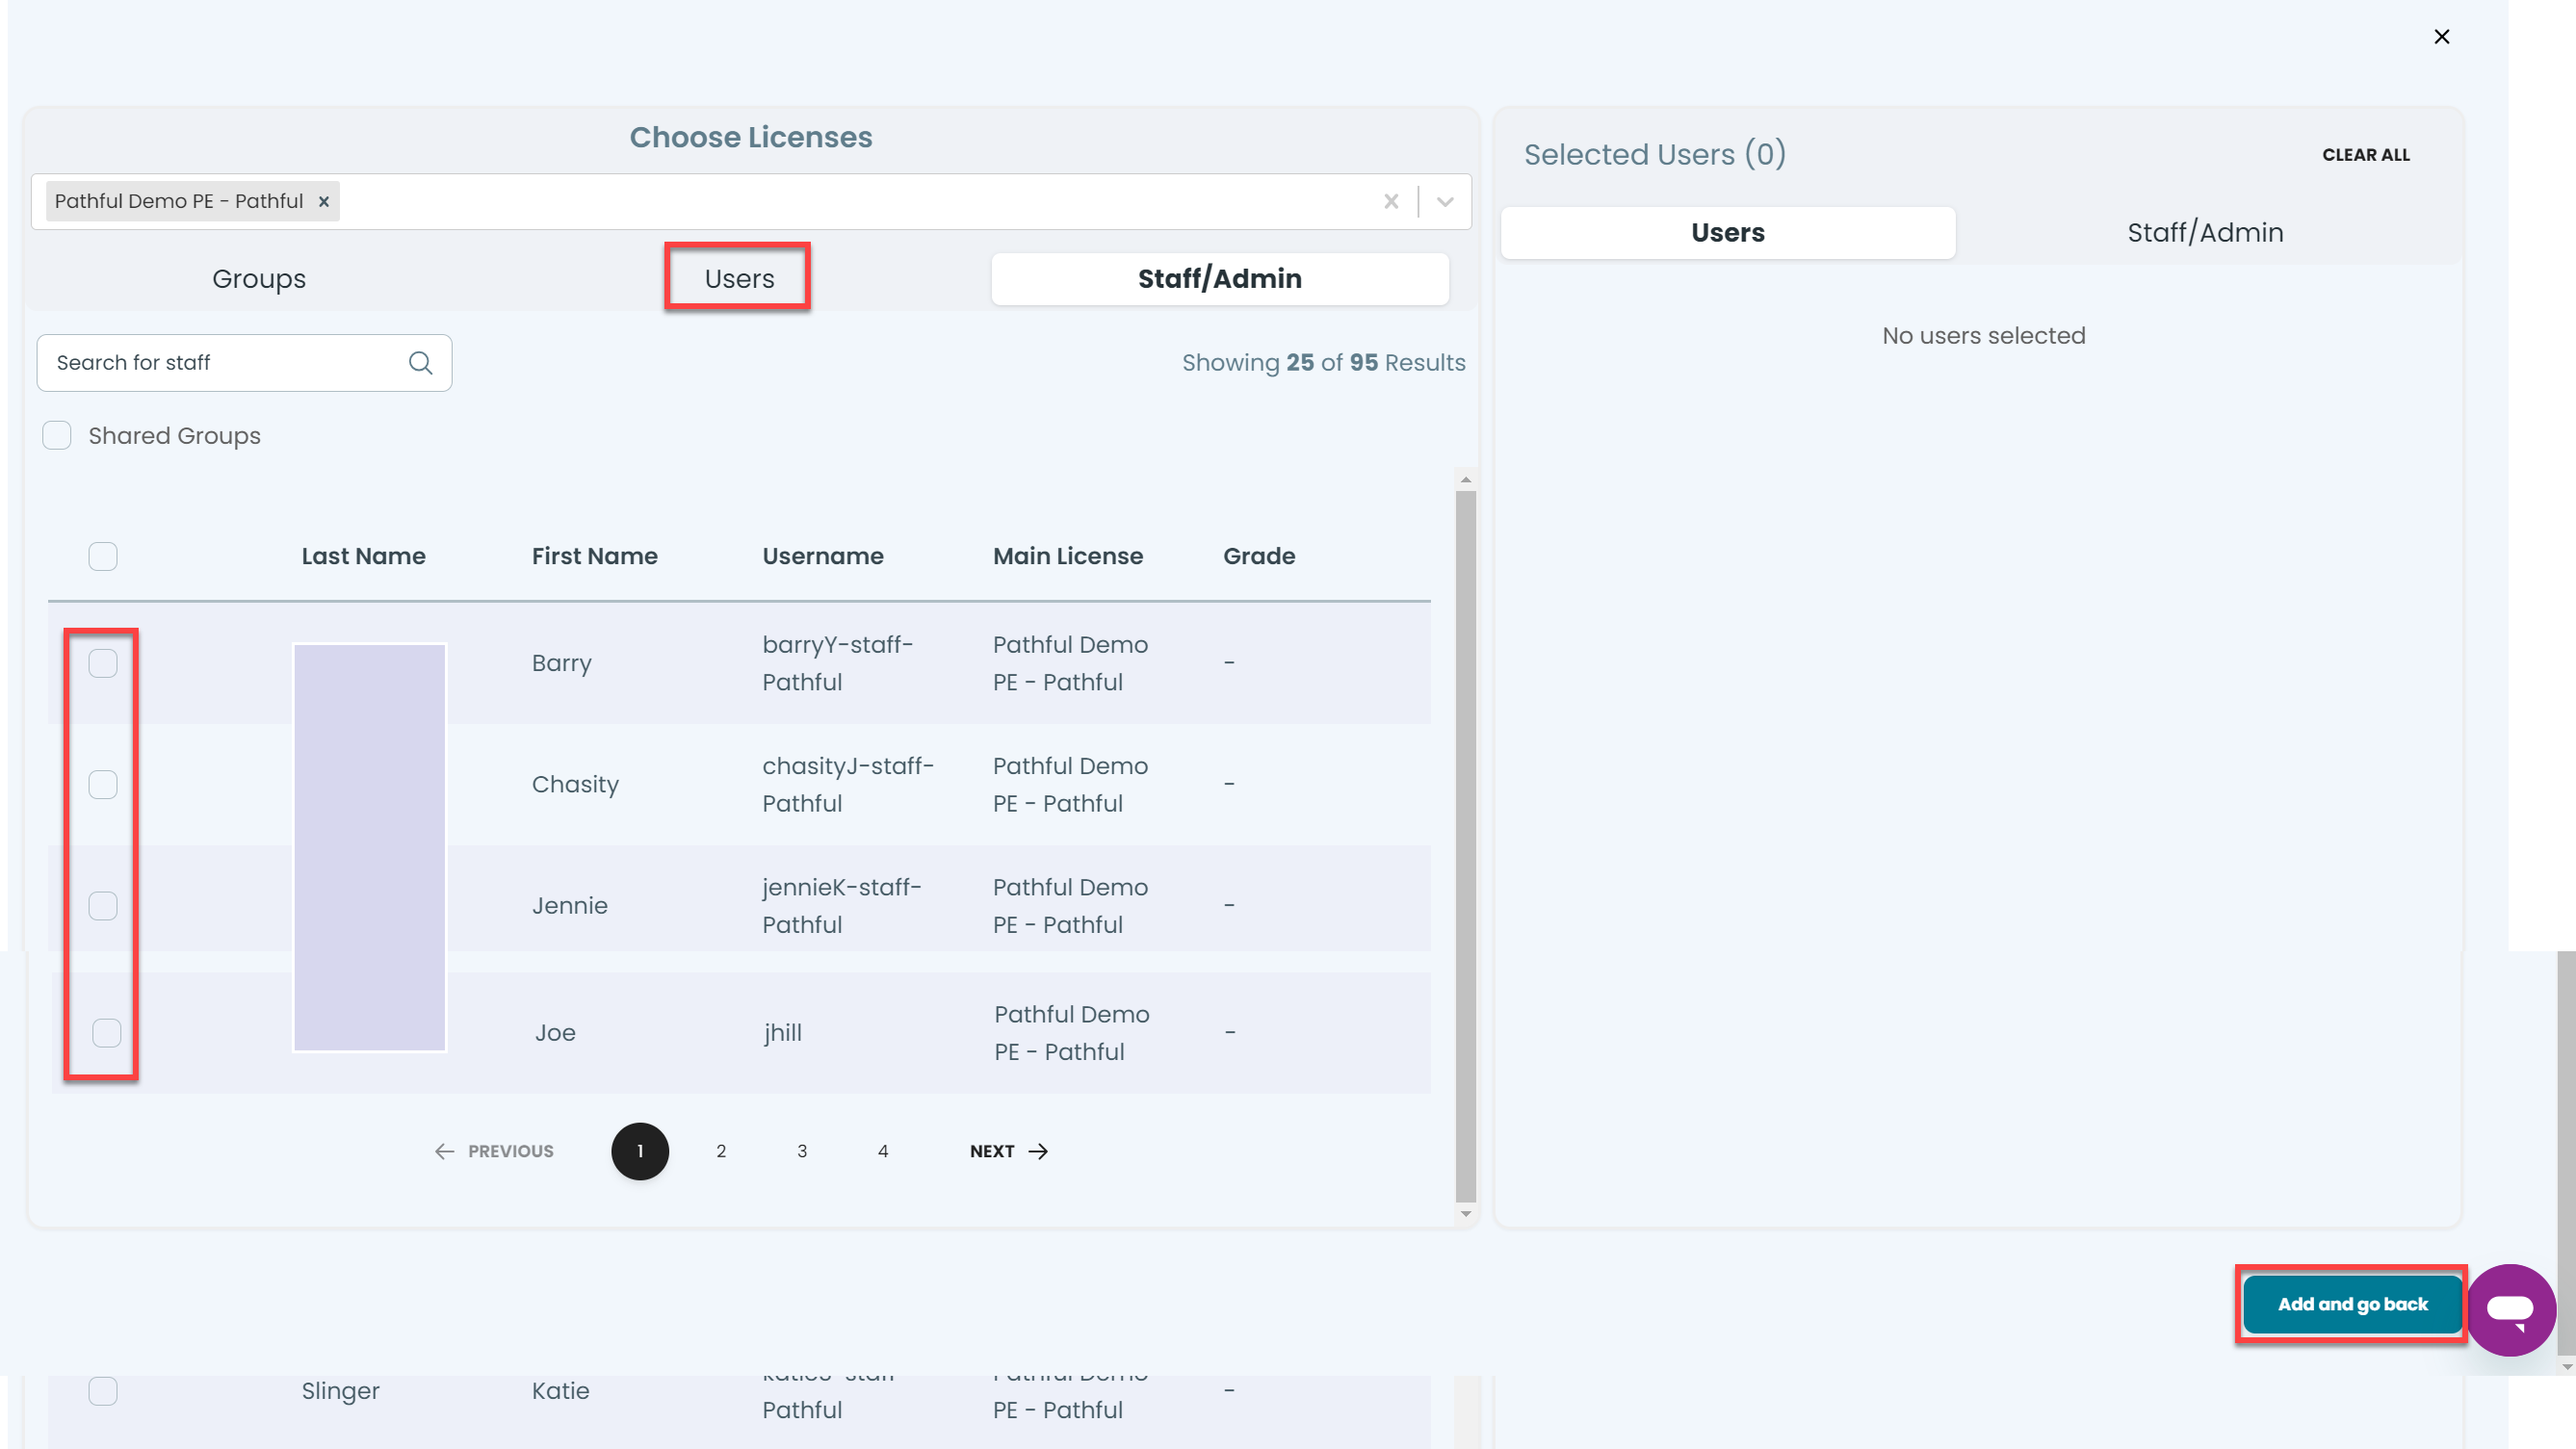The height and width of the screenshot is (1449, 2576).
Task: Clear all selected licenses in dropdown
Action: [x=1390, y=201]
